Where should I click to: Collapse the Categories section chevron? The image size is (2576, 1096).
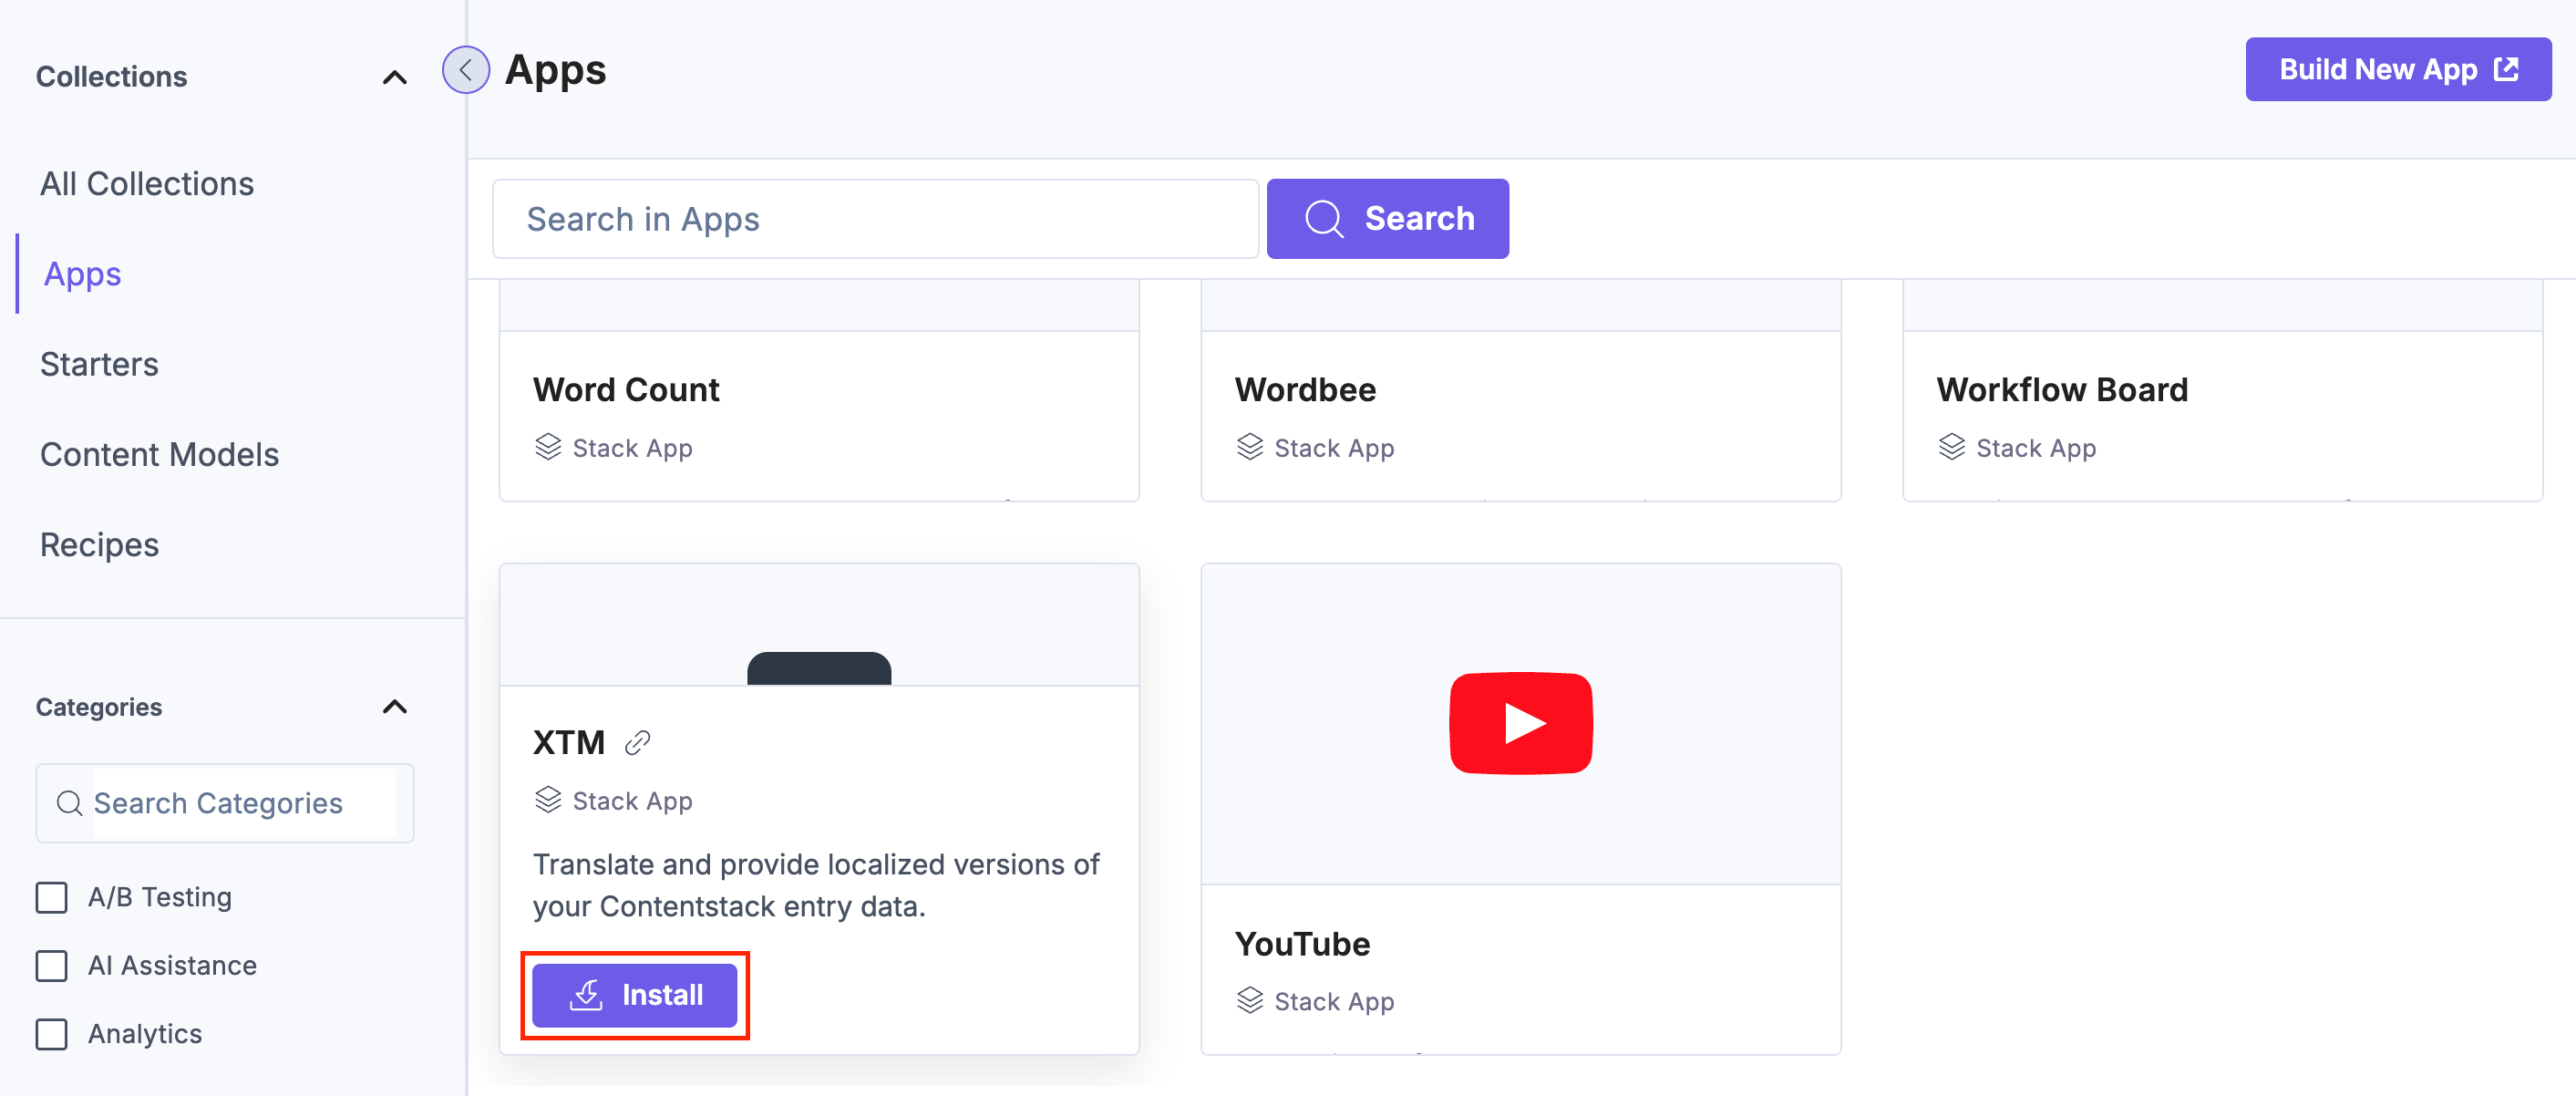[x=394, y=707]
